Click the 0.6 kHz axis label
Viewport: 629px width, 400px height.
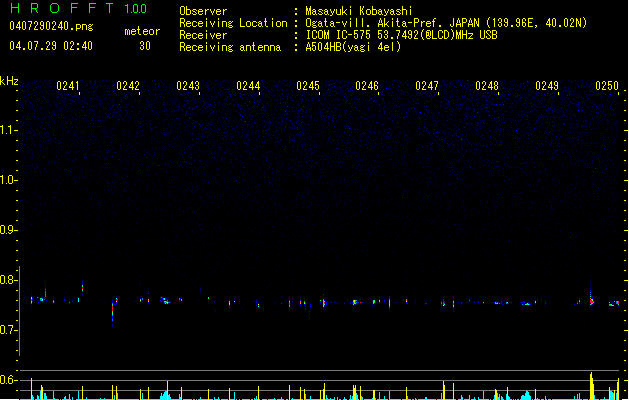click(8, 380)
